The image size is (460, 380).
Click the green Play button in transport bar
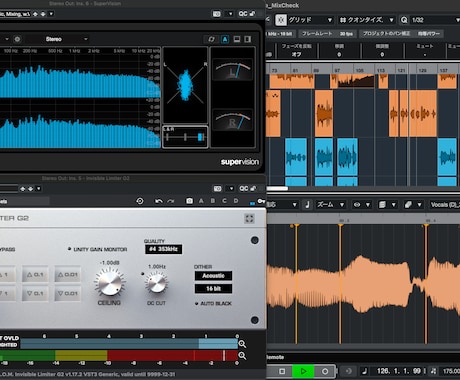click(x=303, y=371)
